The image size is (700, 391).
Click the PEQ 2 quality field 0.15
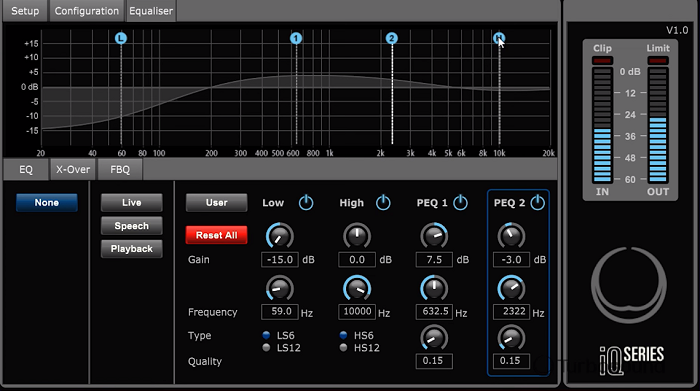tap(512, 361)
